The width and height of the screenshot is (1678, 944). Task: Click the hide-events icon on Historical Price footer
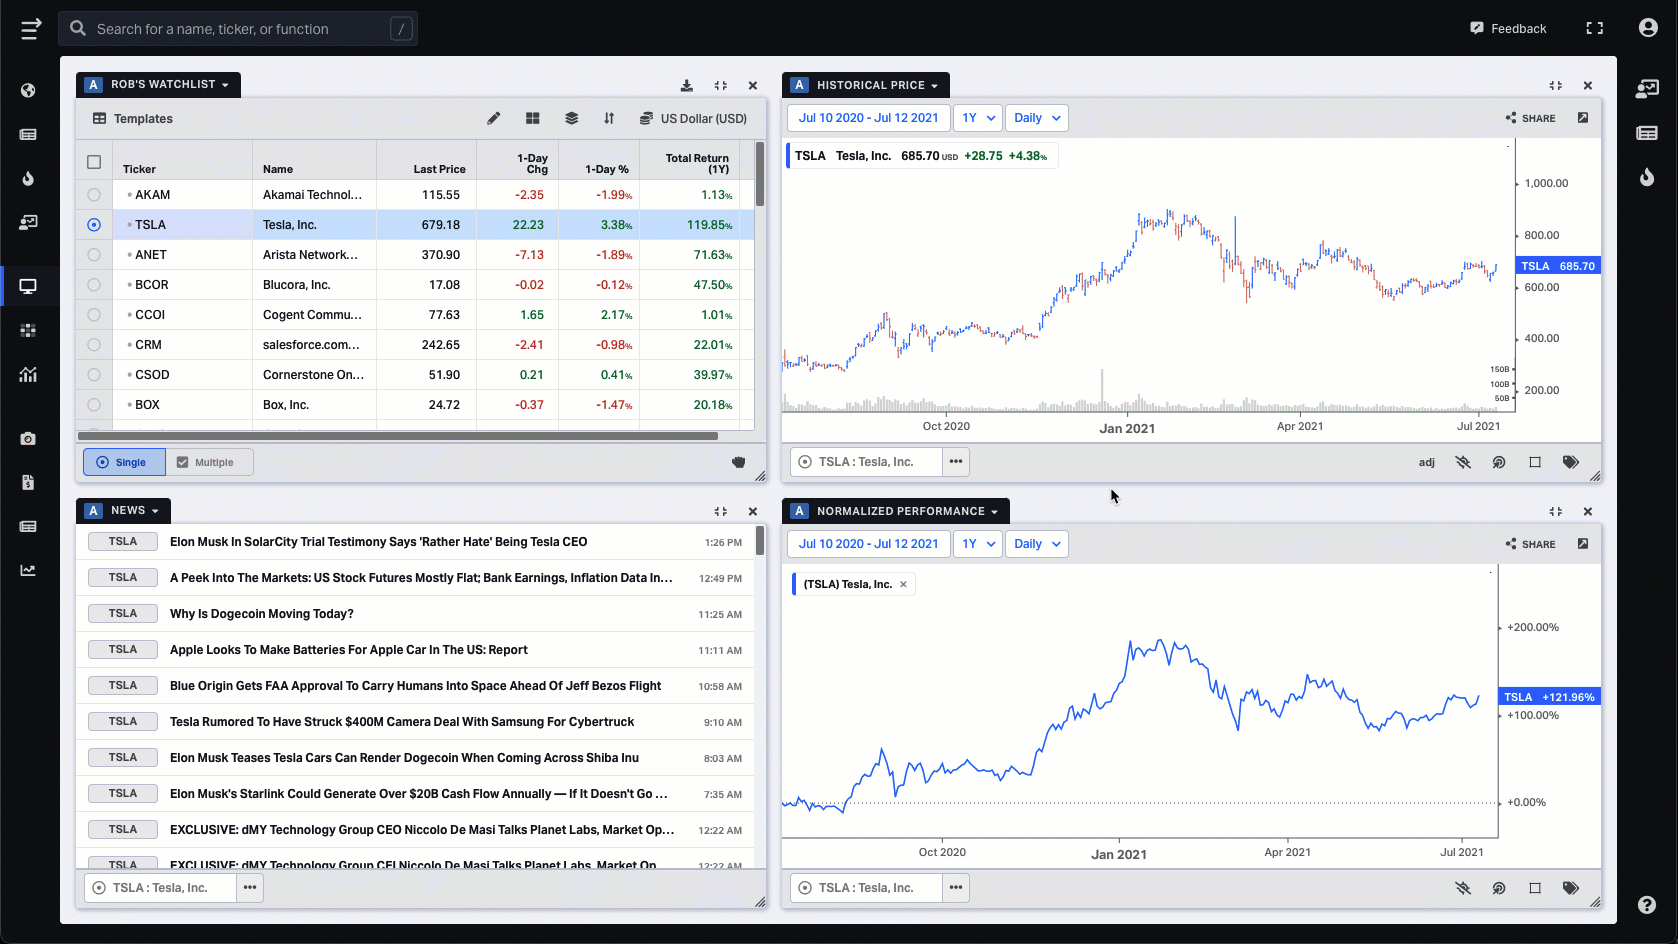(1463, 462)
